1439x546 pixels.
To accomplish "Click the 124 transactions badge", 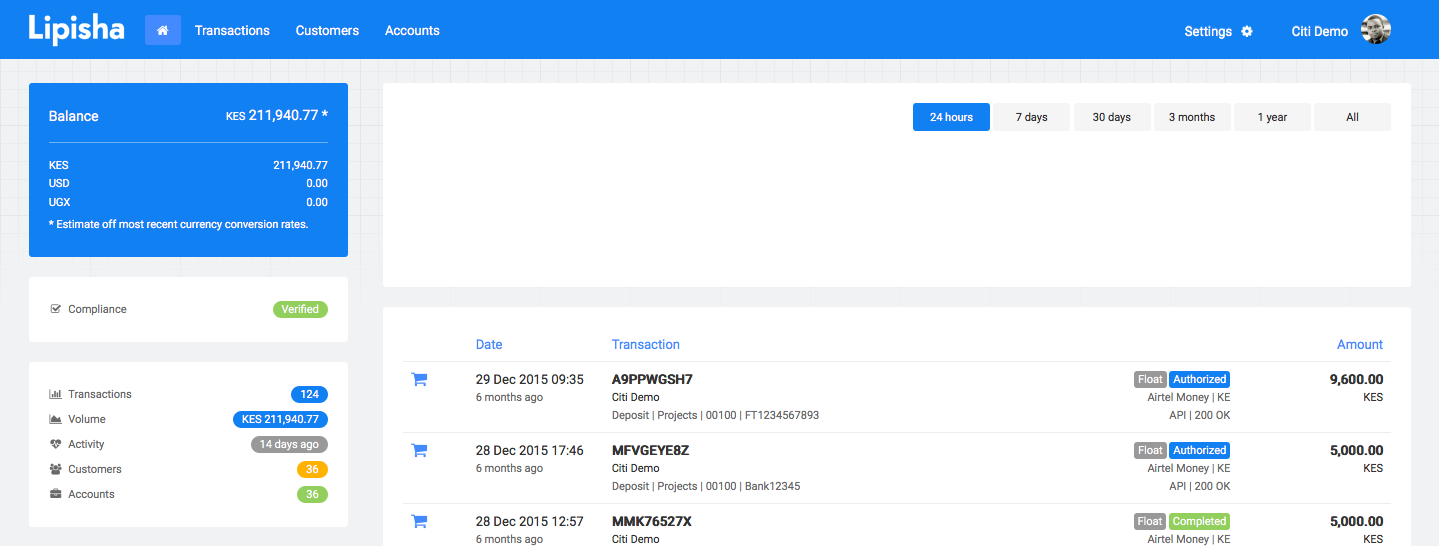I will [309, 394].
